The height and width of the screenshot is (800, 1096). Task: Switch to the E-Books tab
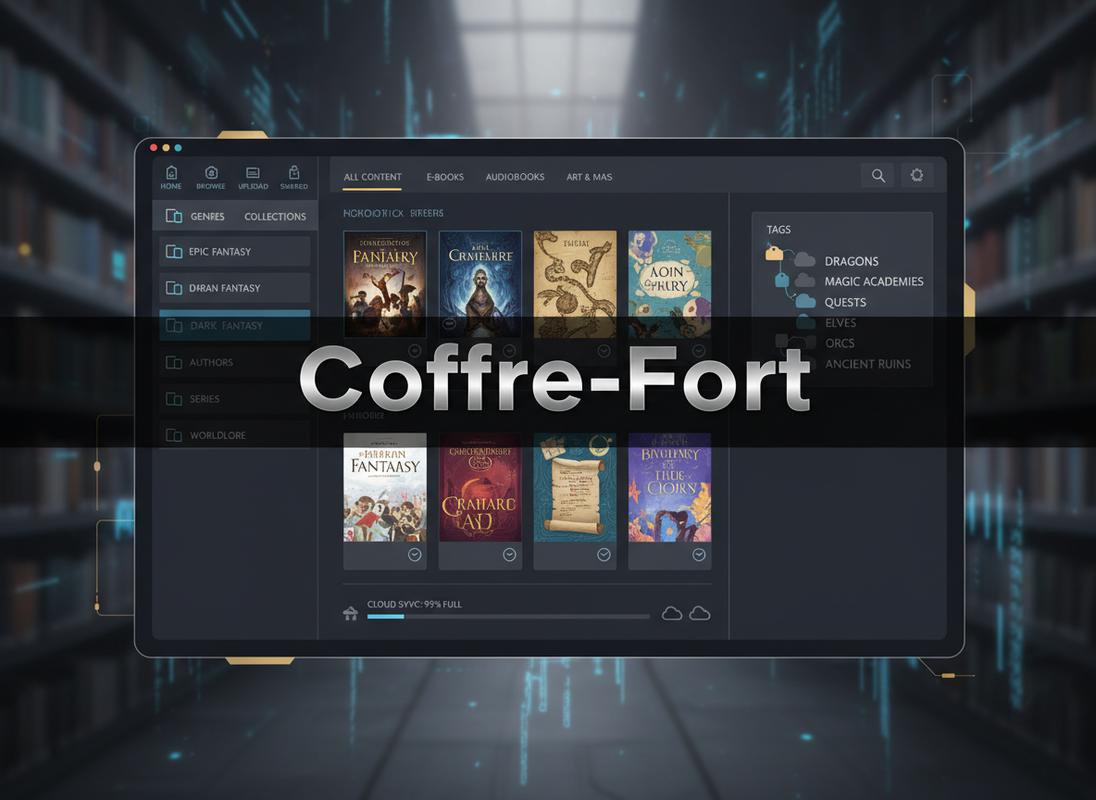pyautogui.click(x=444, y=176)
